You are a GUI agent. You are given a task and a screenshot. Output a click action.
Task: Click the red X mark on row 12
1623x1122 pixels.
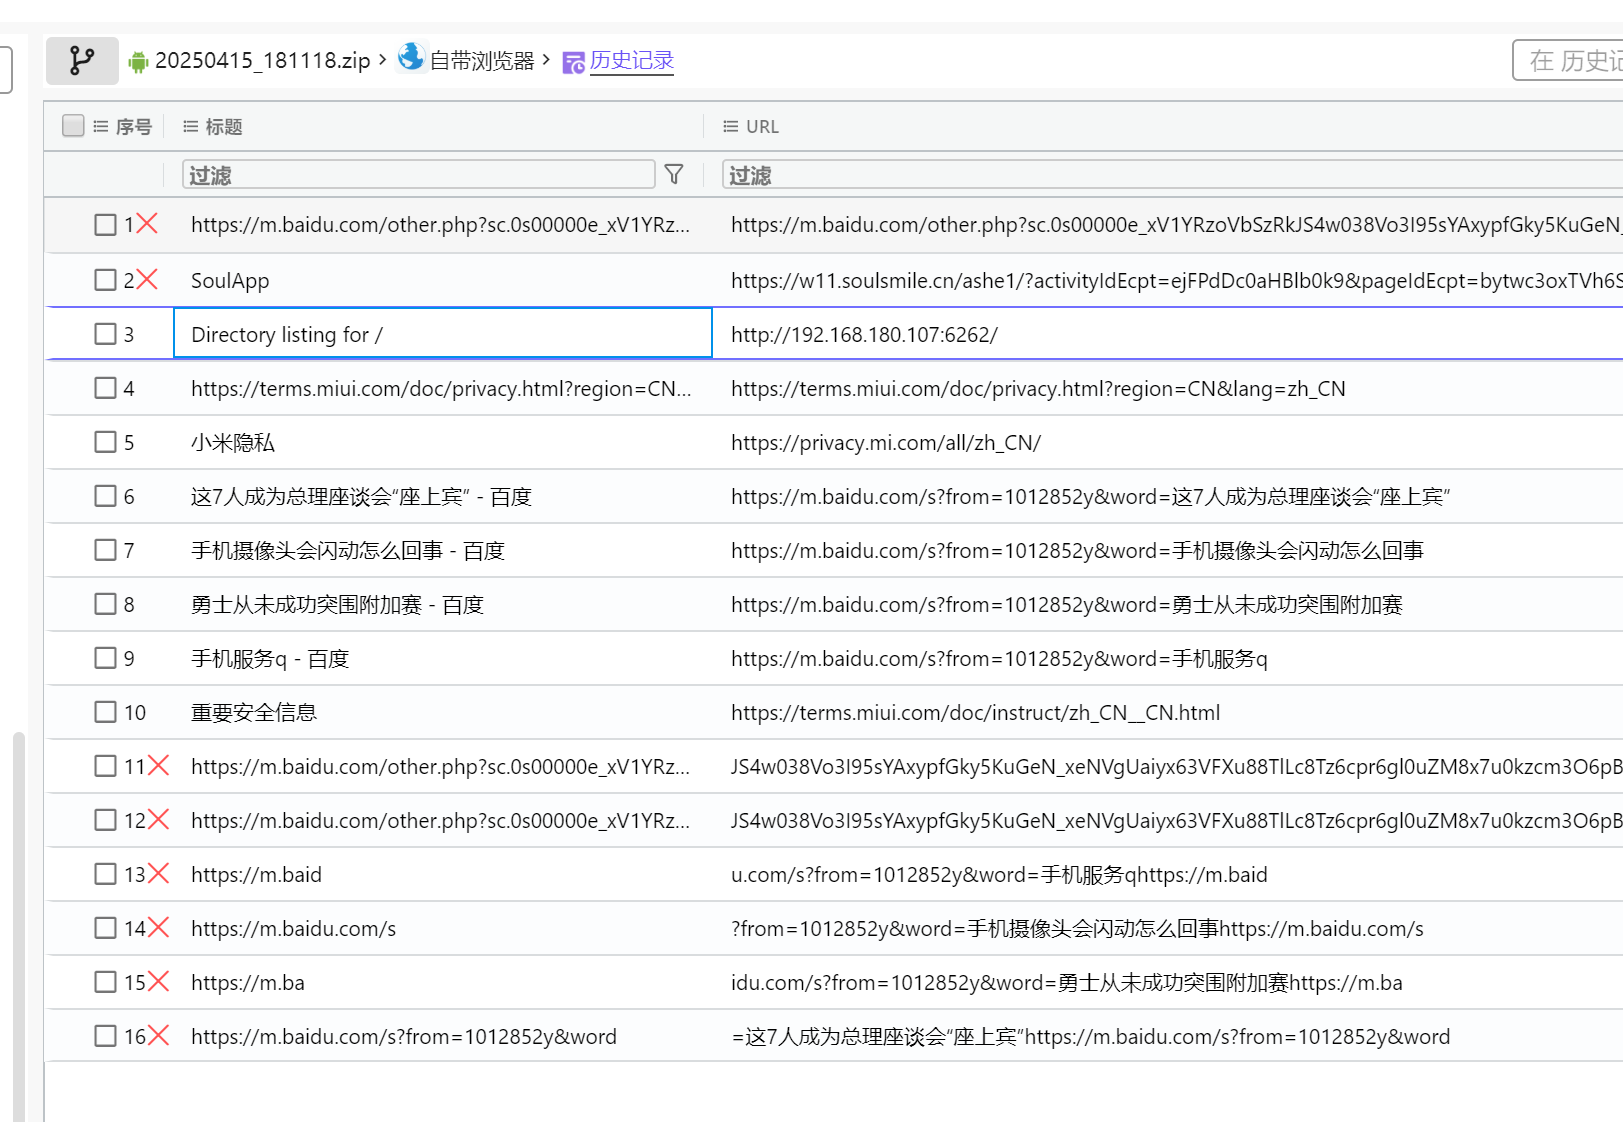(158, 820)
